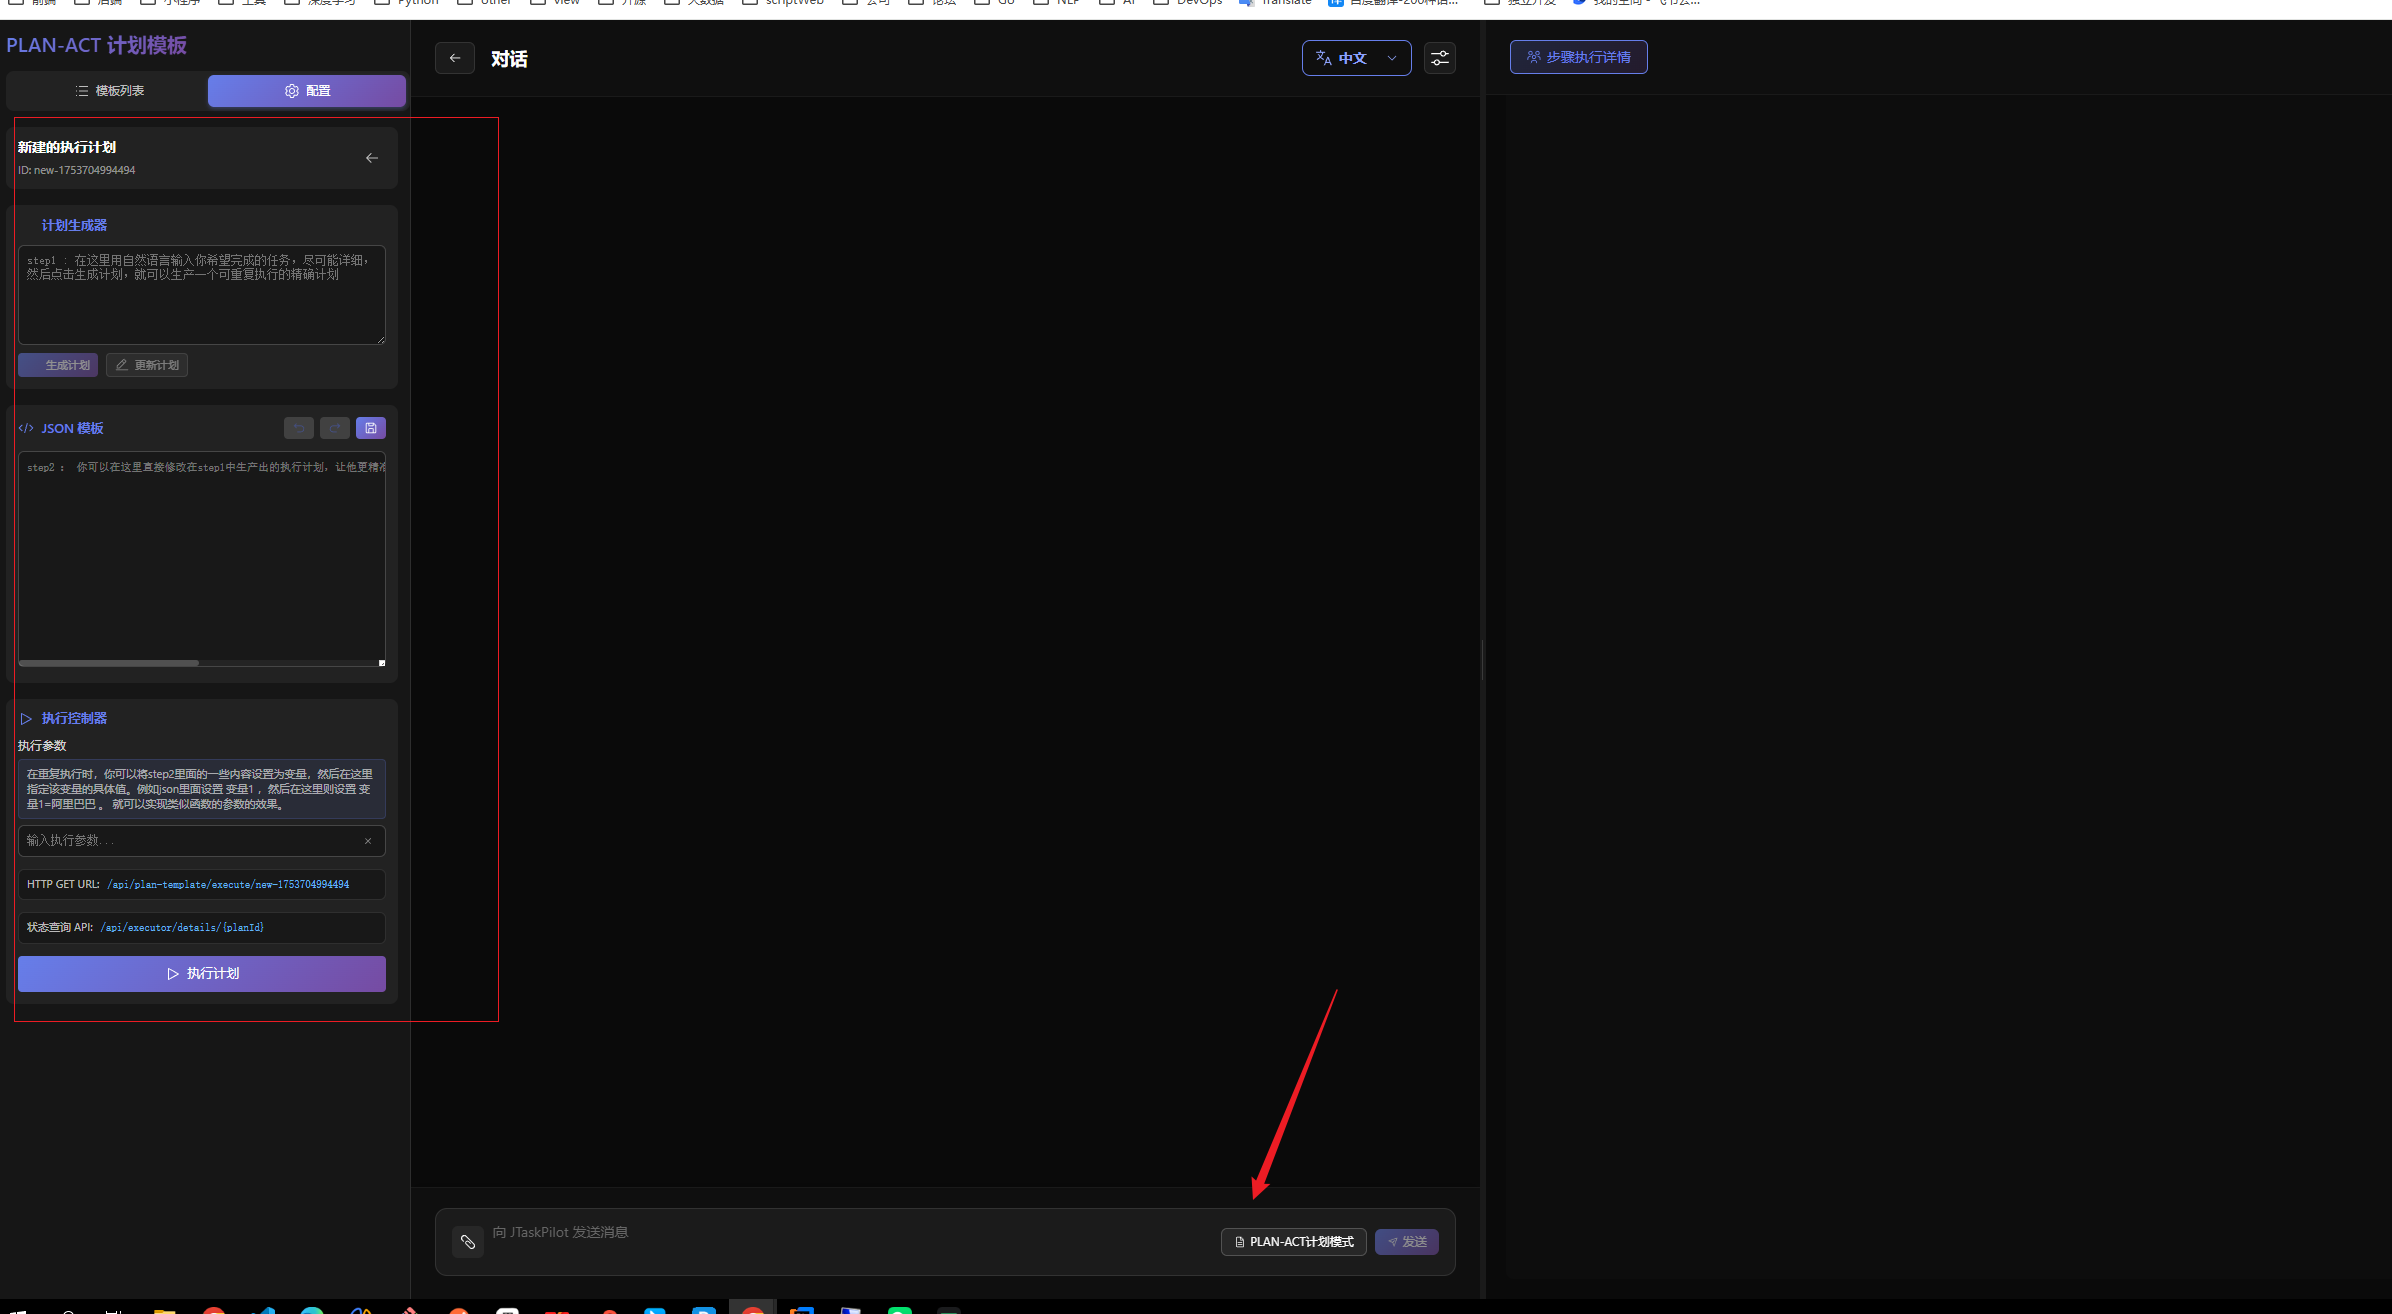2392x1314 pixels.
Task: Toggle the PLAN-ACT计划模式 button
Action: [x=1293, y=1242]
